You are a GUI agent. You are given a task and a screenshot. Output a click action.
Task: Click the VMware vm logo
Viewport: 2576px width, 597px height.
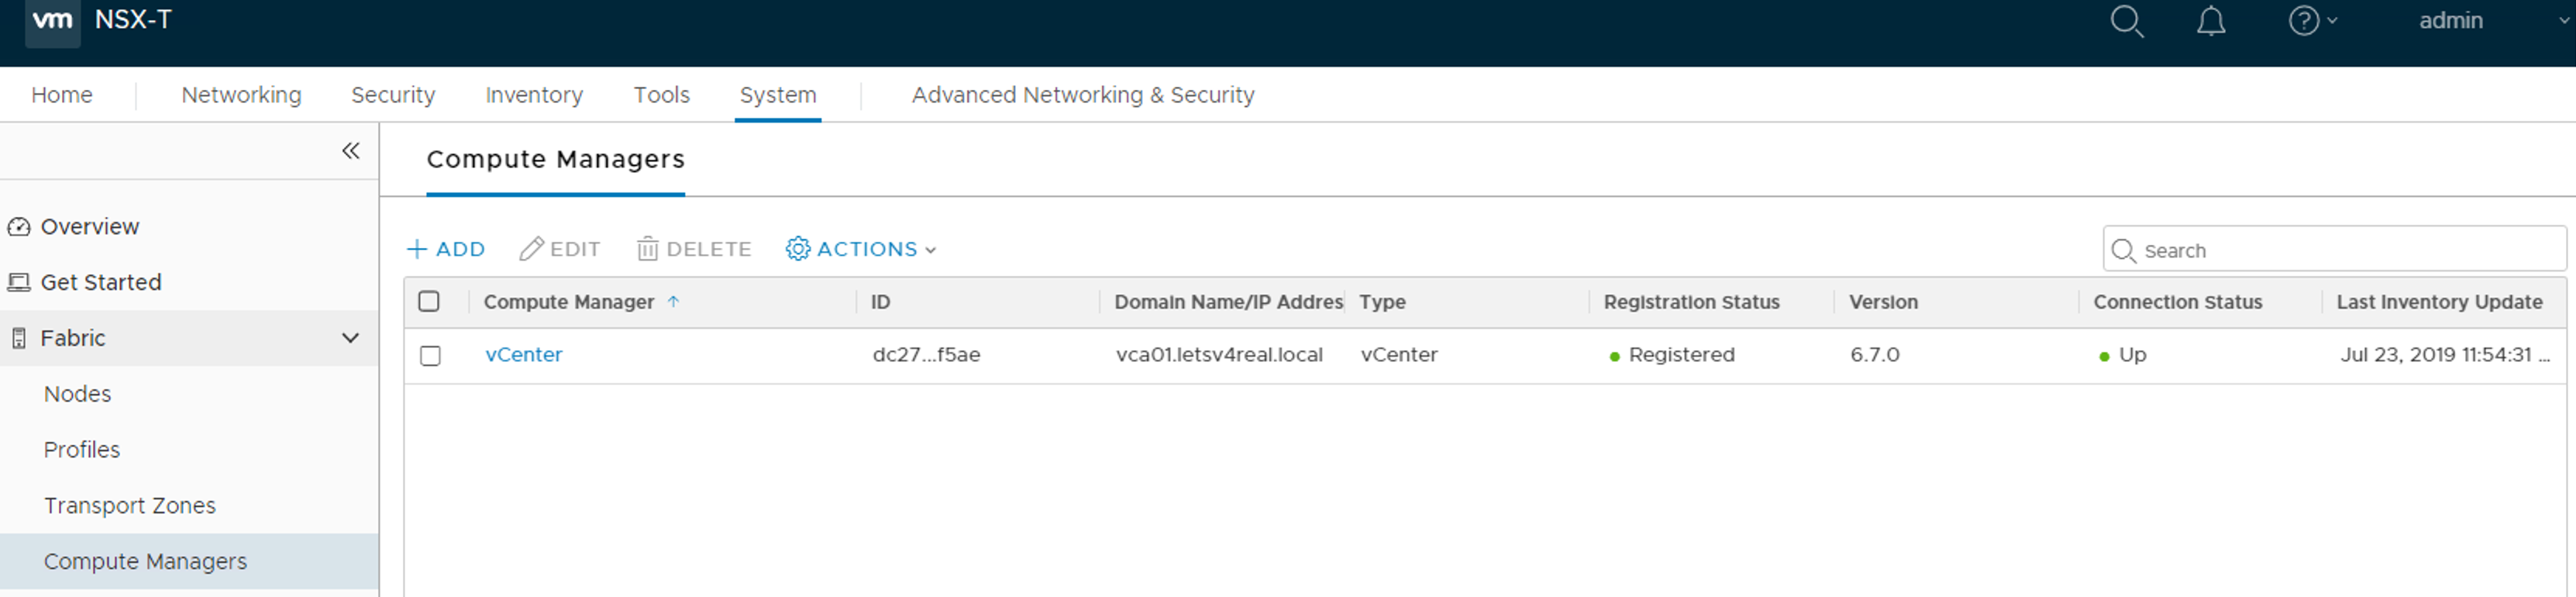pyautogui.click(x=52, y=21)
